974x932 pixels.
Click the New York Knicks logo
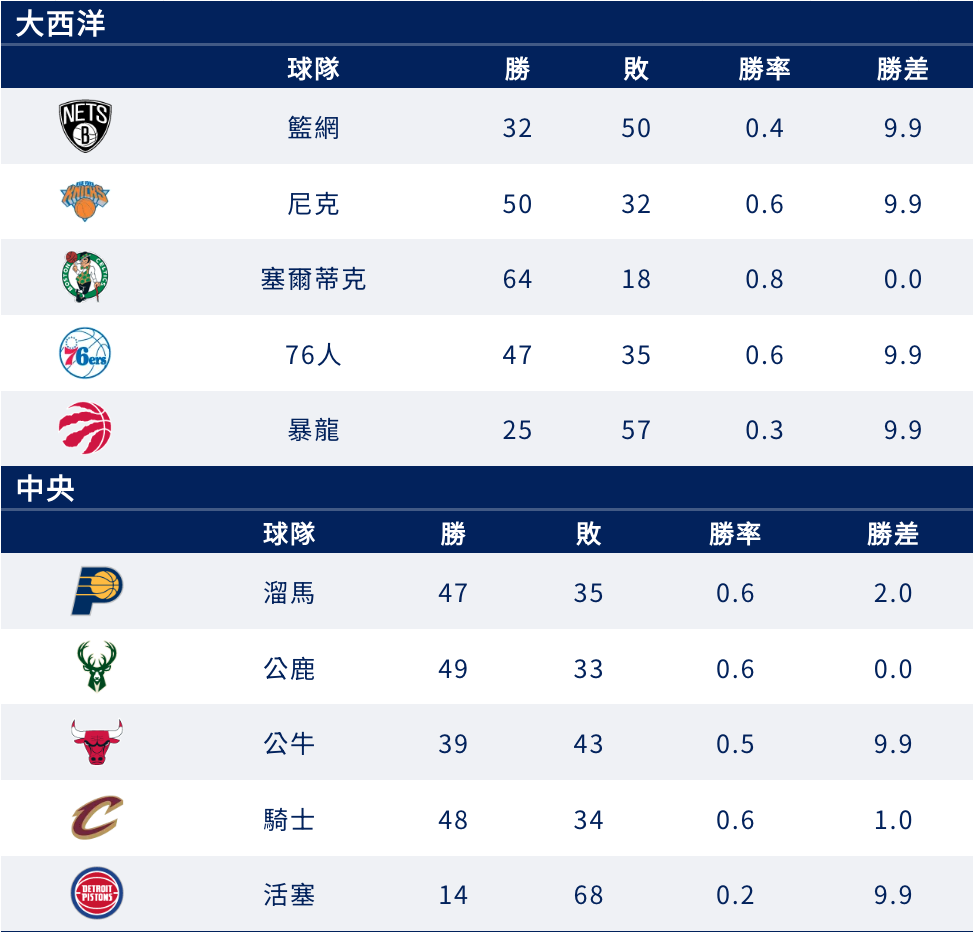[85, 201]
